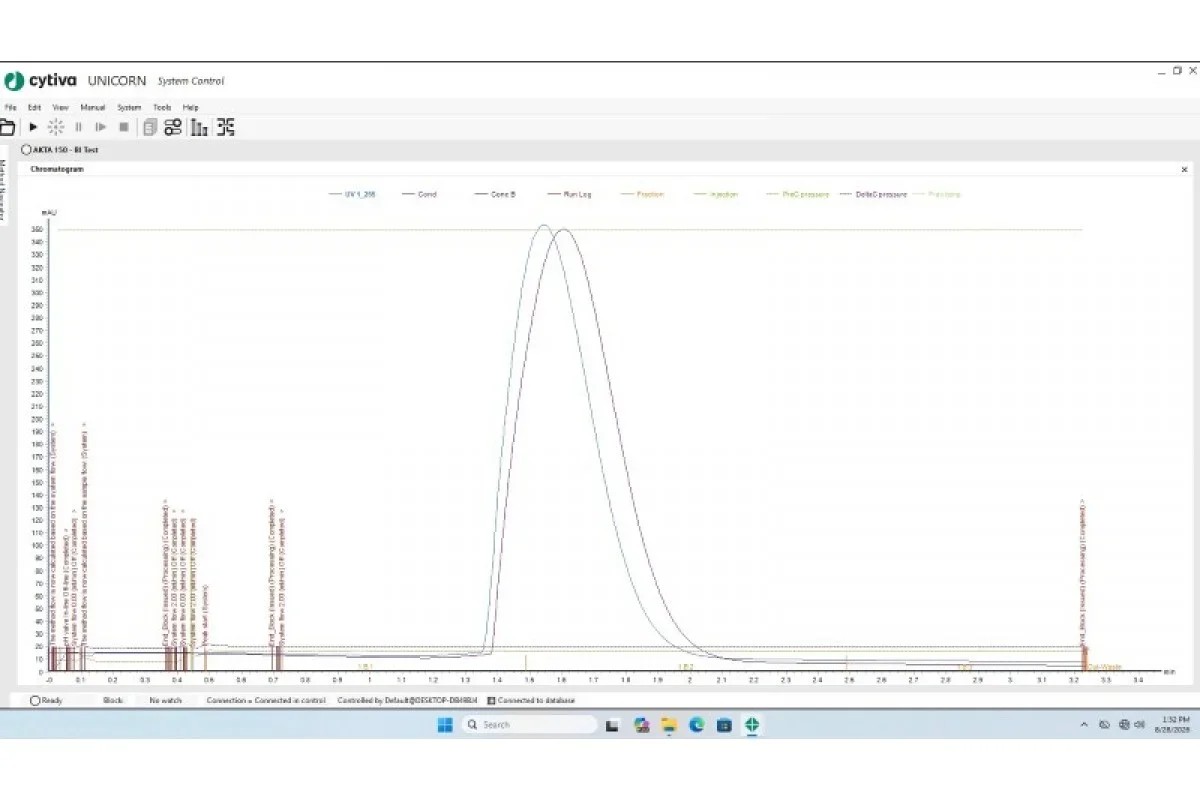Click the DeltaC pressure legend entry
The image size is (1200, 800).
[874, 194]
